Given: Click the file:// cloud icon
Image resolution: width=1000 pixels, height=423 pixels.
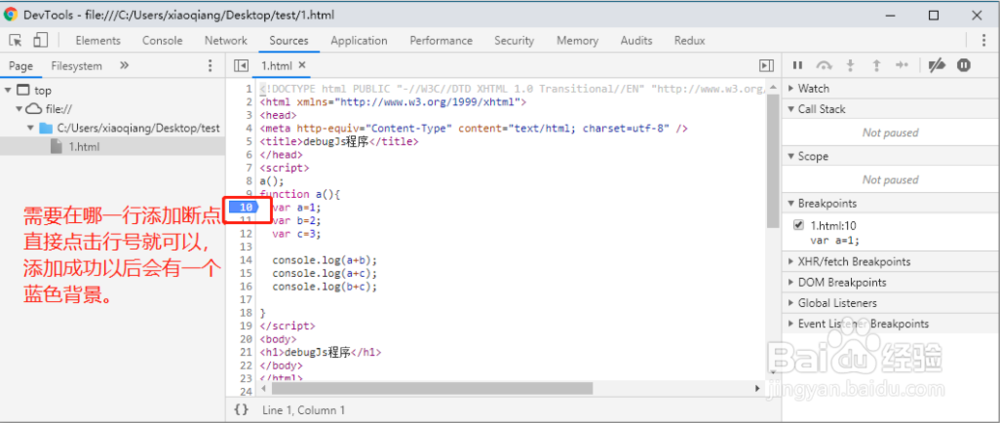Looking at the screenshot, I should [33, 109].
